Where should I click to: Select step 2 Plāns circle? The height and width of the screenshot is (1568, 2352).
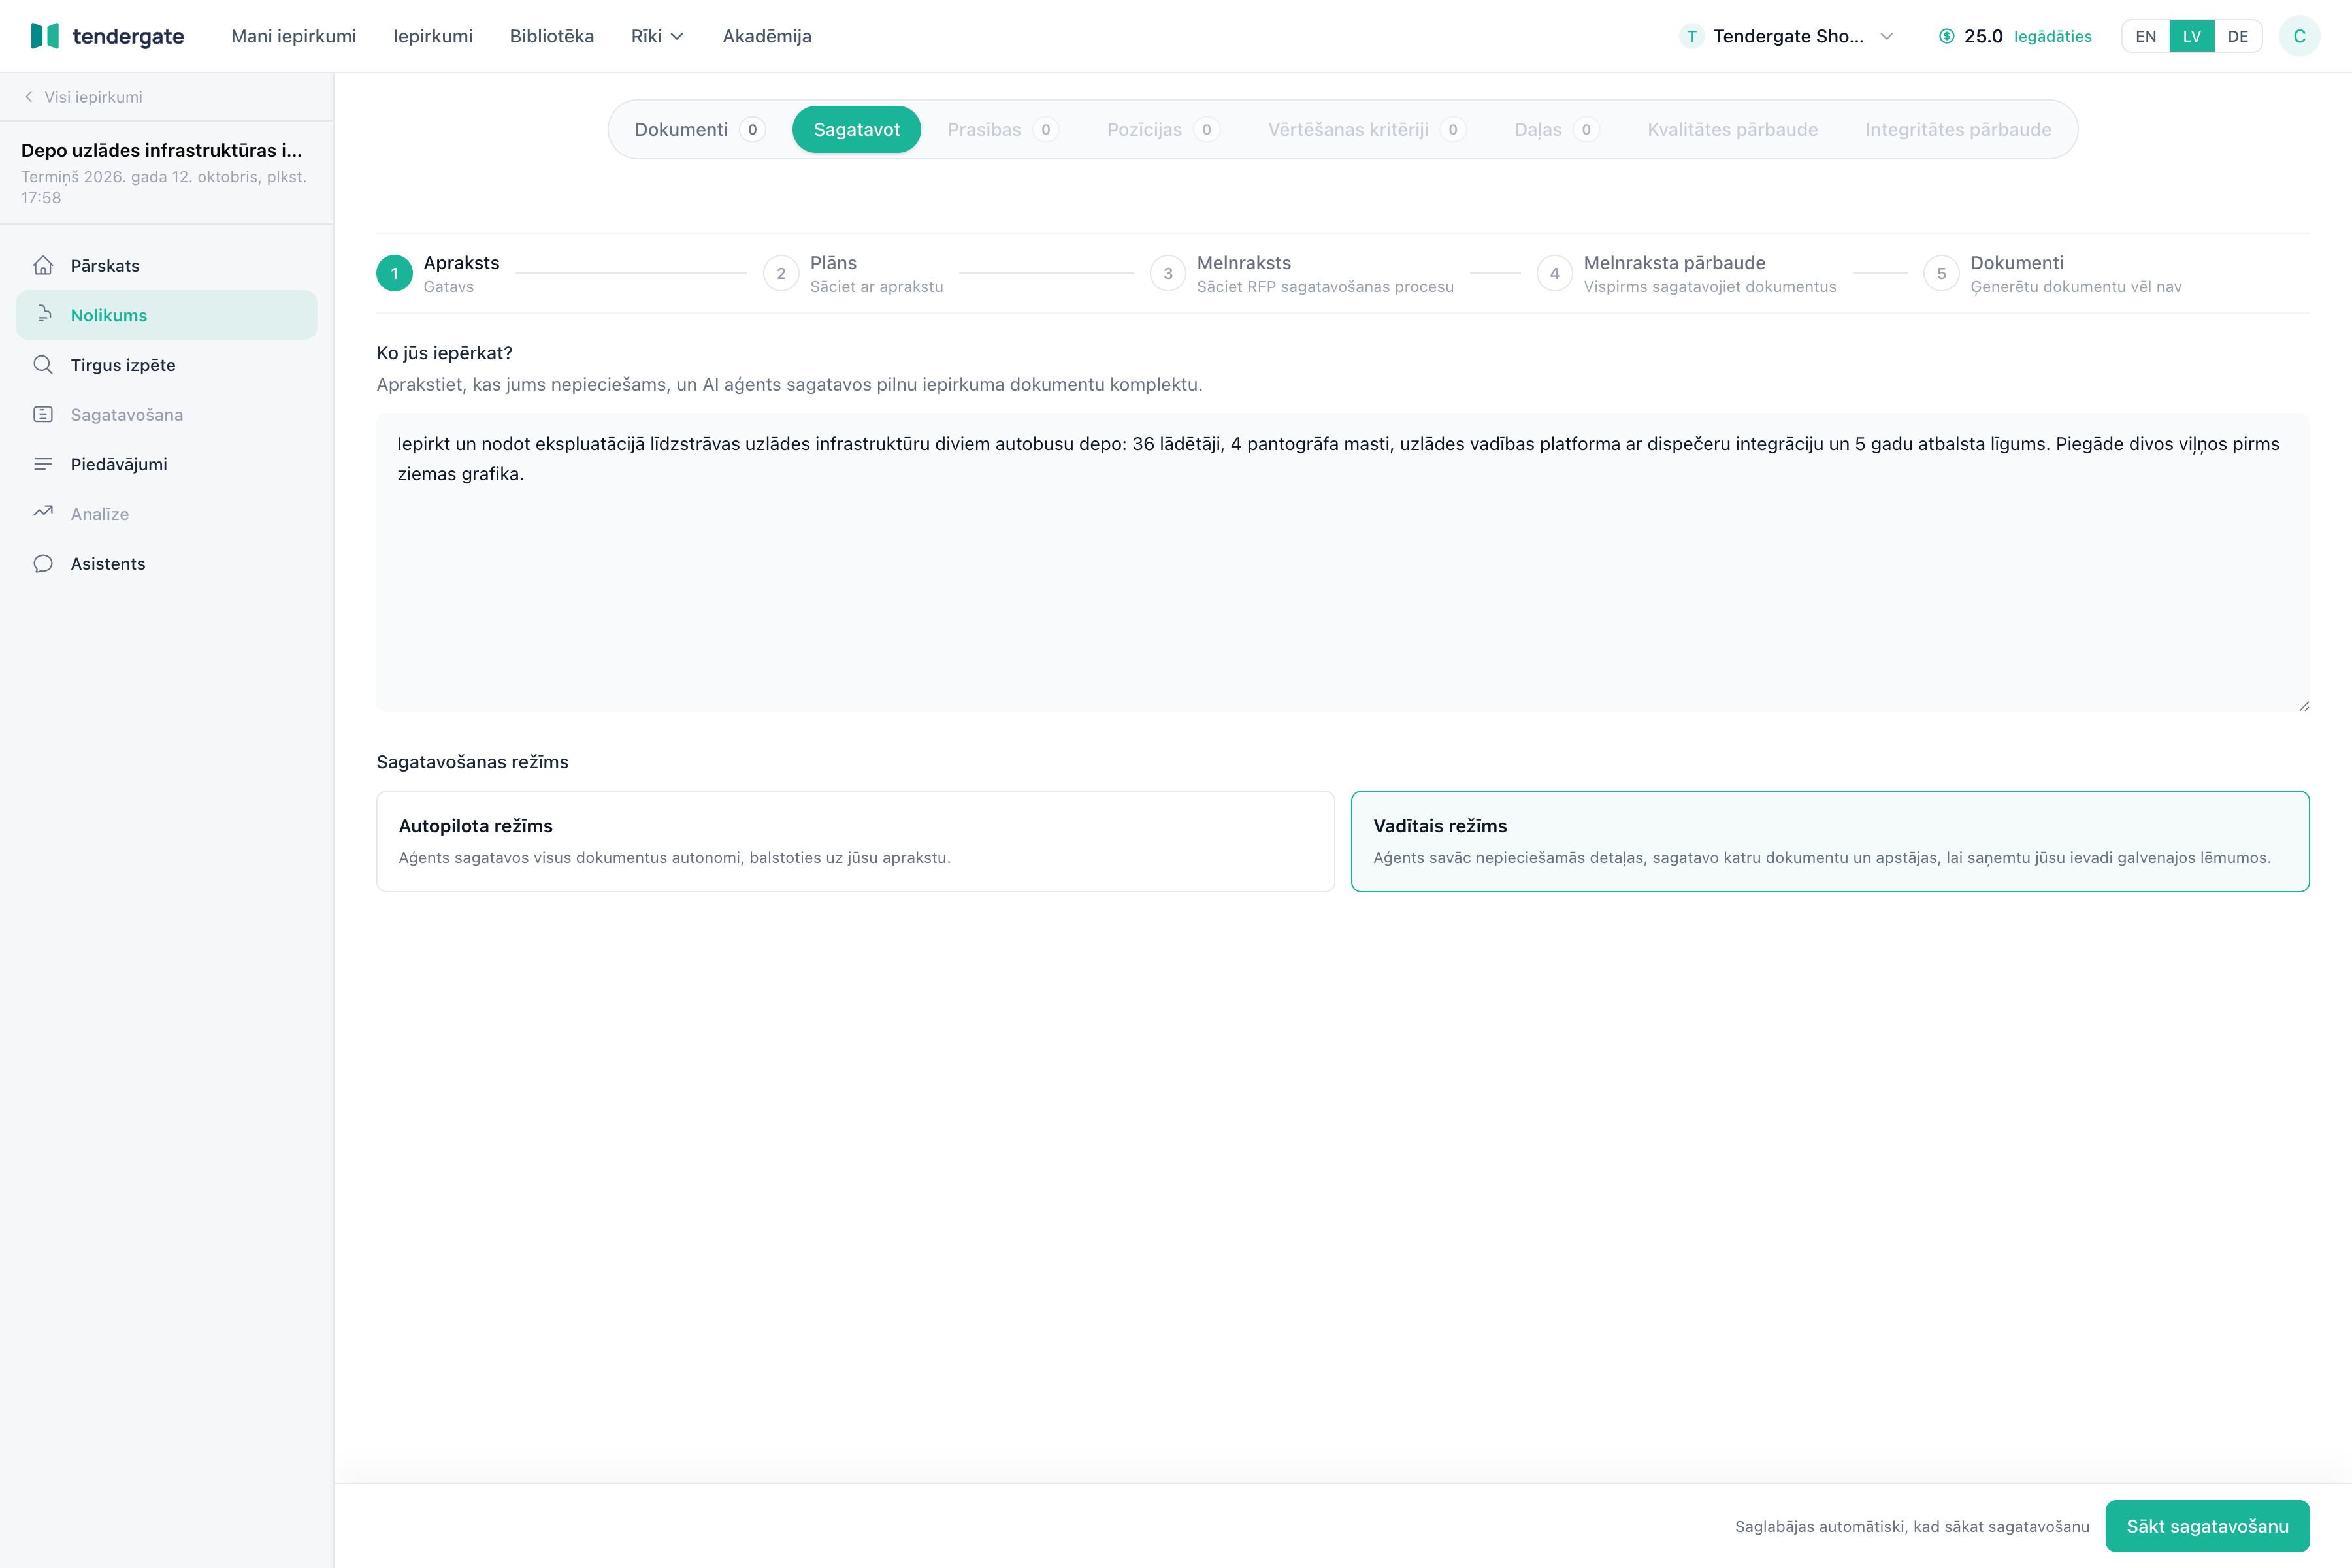(781, 273)
